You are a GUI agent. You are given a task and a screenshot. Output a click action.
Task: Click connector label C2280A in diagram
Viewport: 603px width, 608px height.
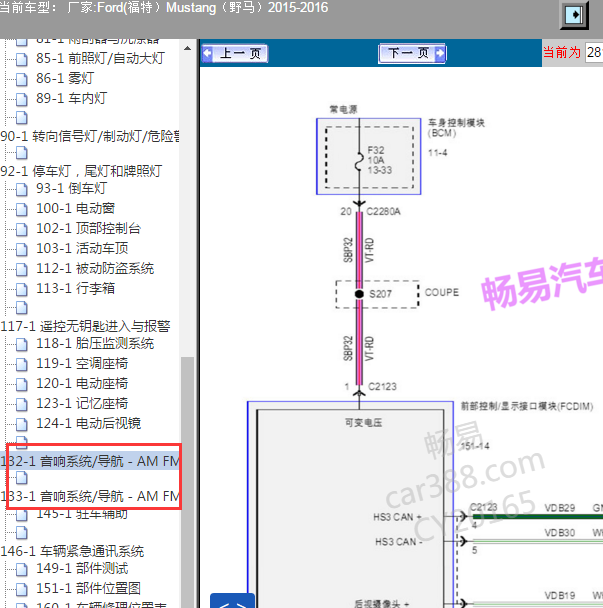[384, 211]
